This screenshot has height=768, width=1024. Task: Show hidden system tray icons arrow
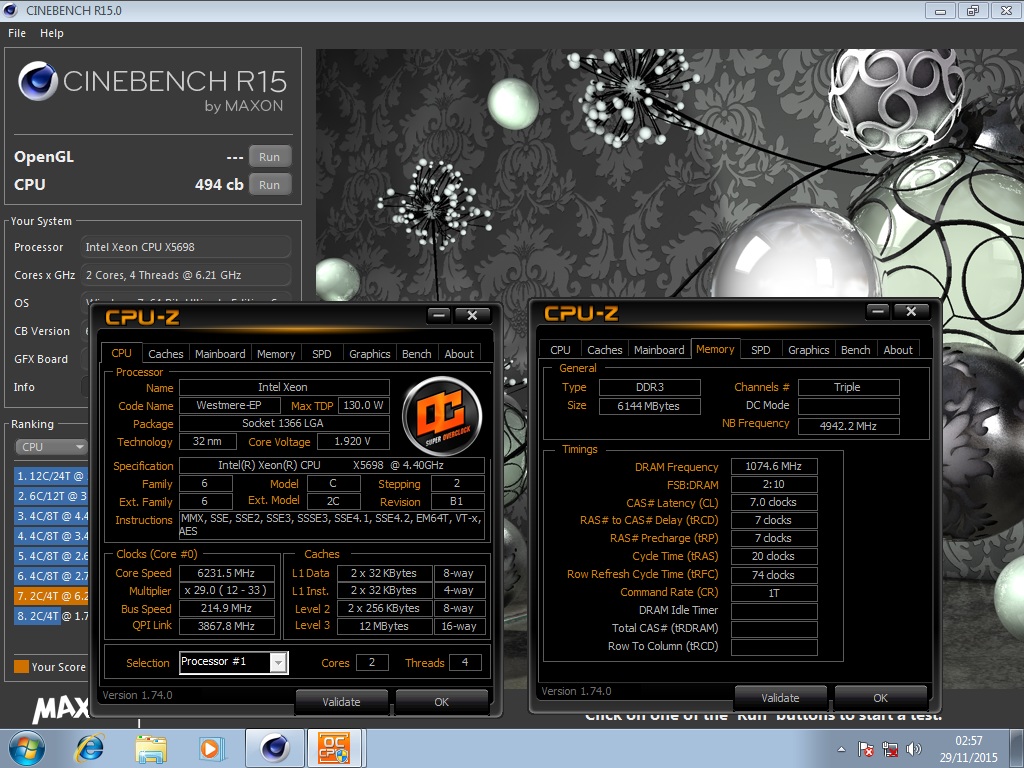pyautogui.click(x=841, y=749)
